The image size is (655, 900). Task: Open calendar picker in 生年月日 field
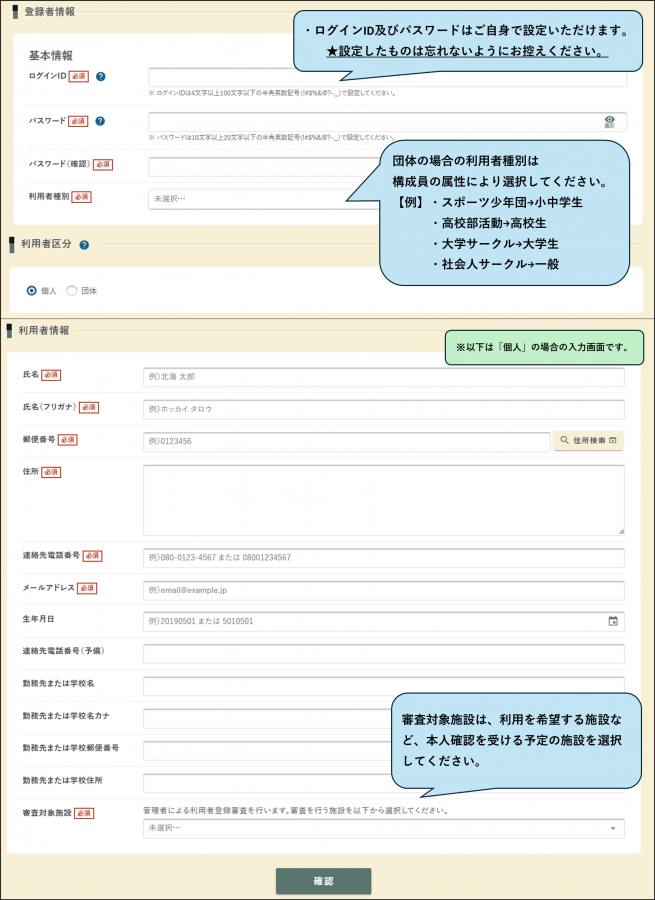[x=613, y=621]
